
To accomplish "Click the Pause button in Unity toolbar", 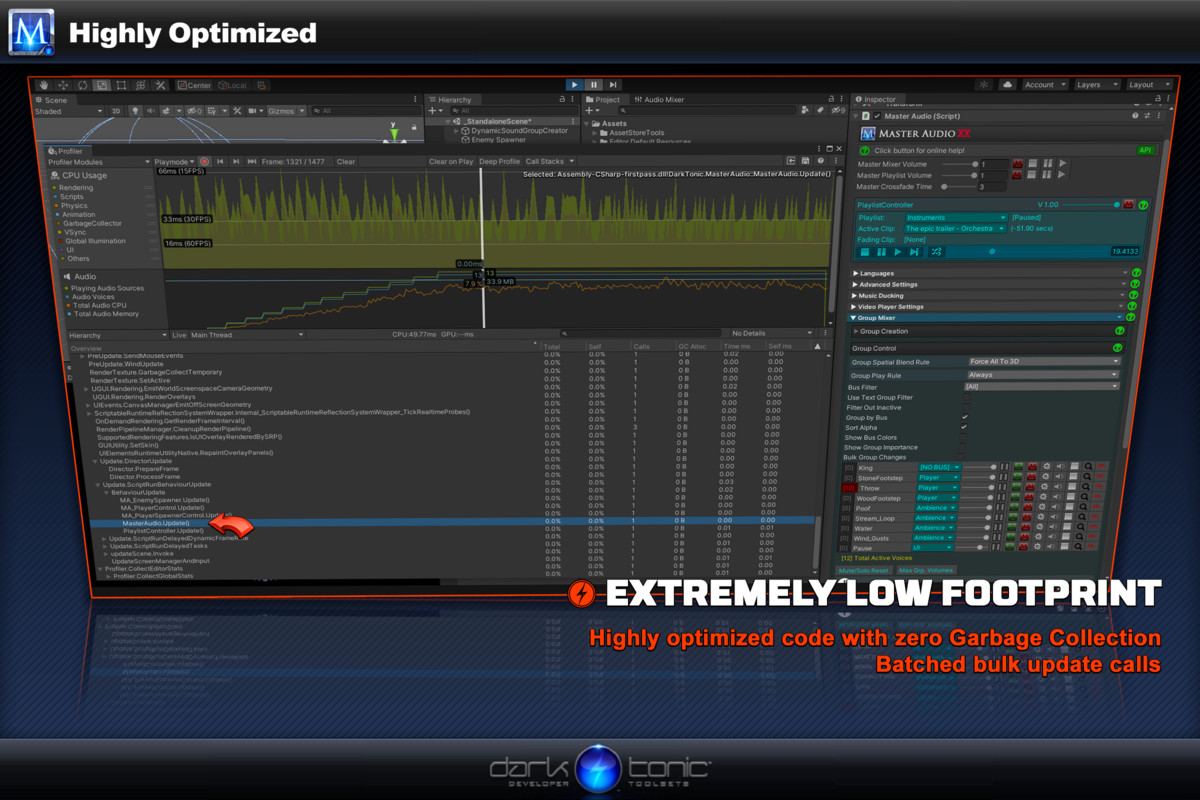I will pos(593,85).
